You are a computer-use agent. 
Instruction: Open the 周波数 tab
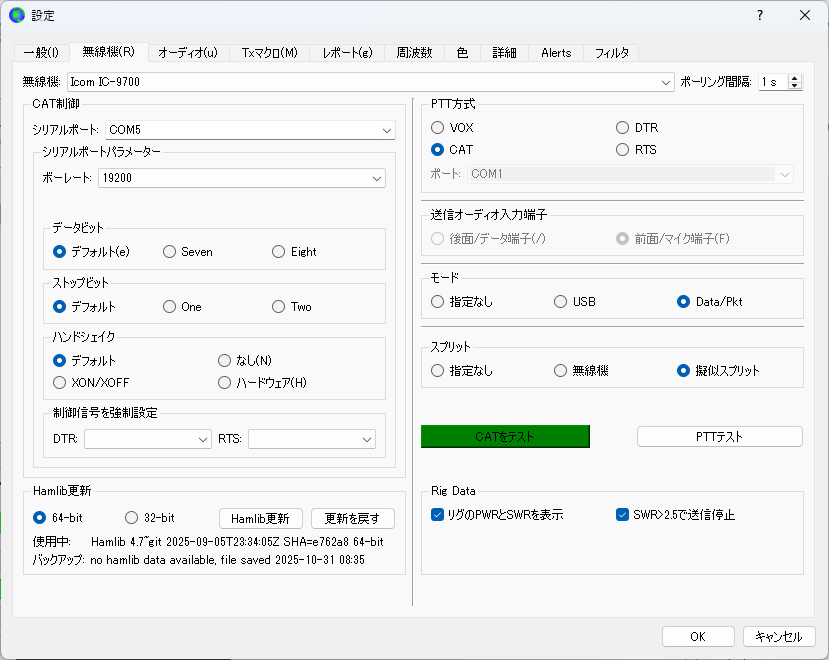pos(414,53)
